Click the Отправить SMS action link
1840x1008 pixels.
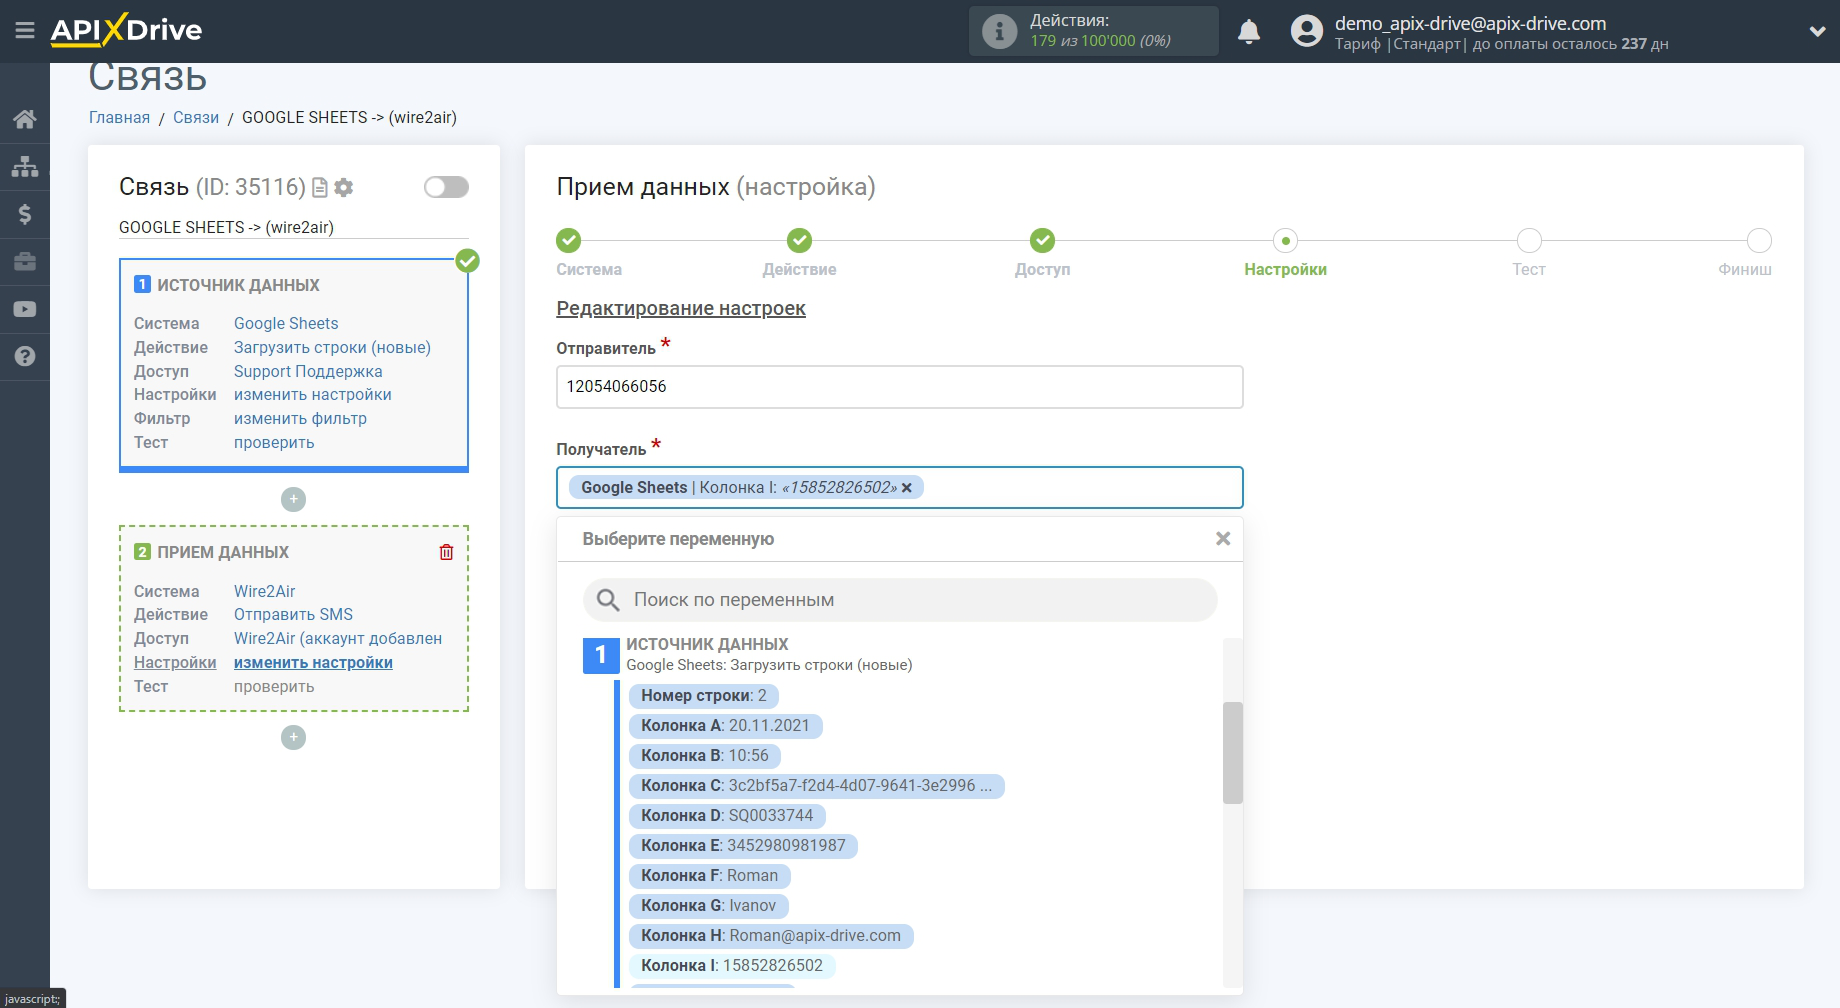tap(293, 614)
